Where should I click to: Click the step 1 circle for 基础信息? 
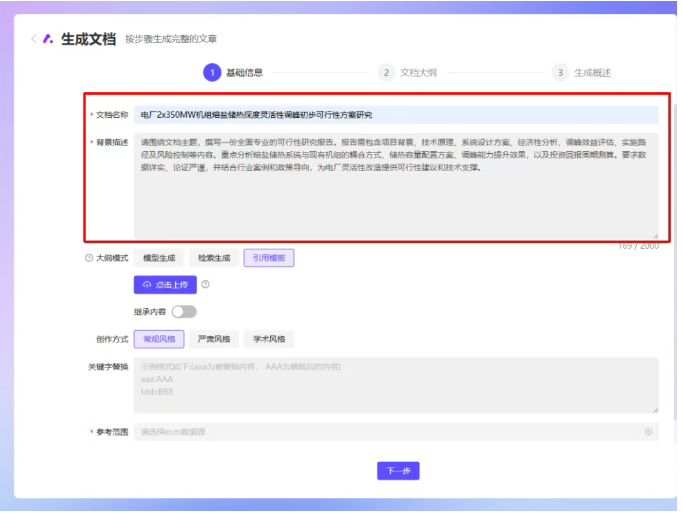211,72
